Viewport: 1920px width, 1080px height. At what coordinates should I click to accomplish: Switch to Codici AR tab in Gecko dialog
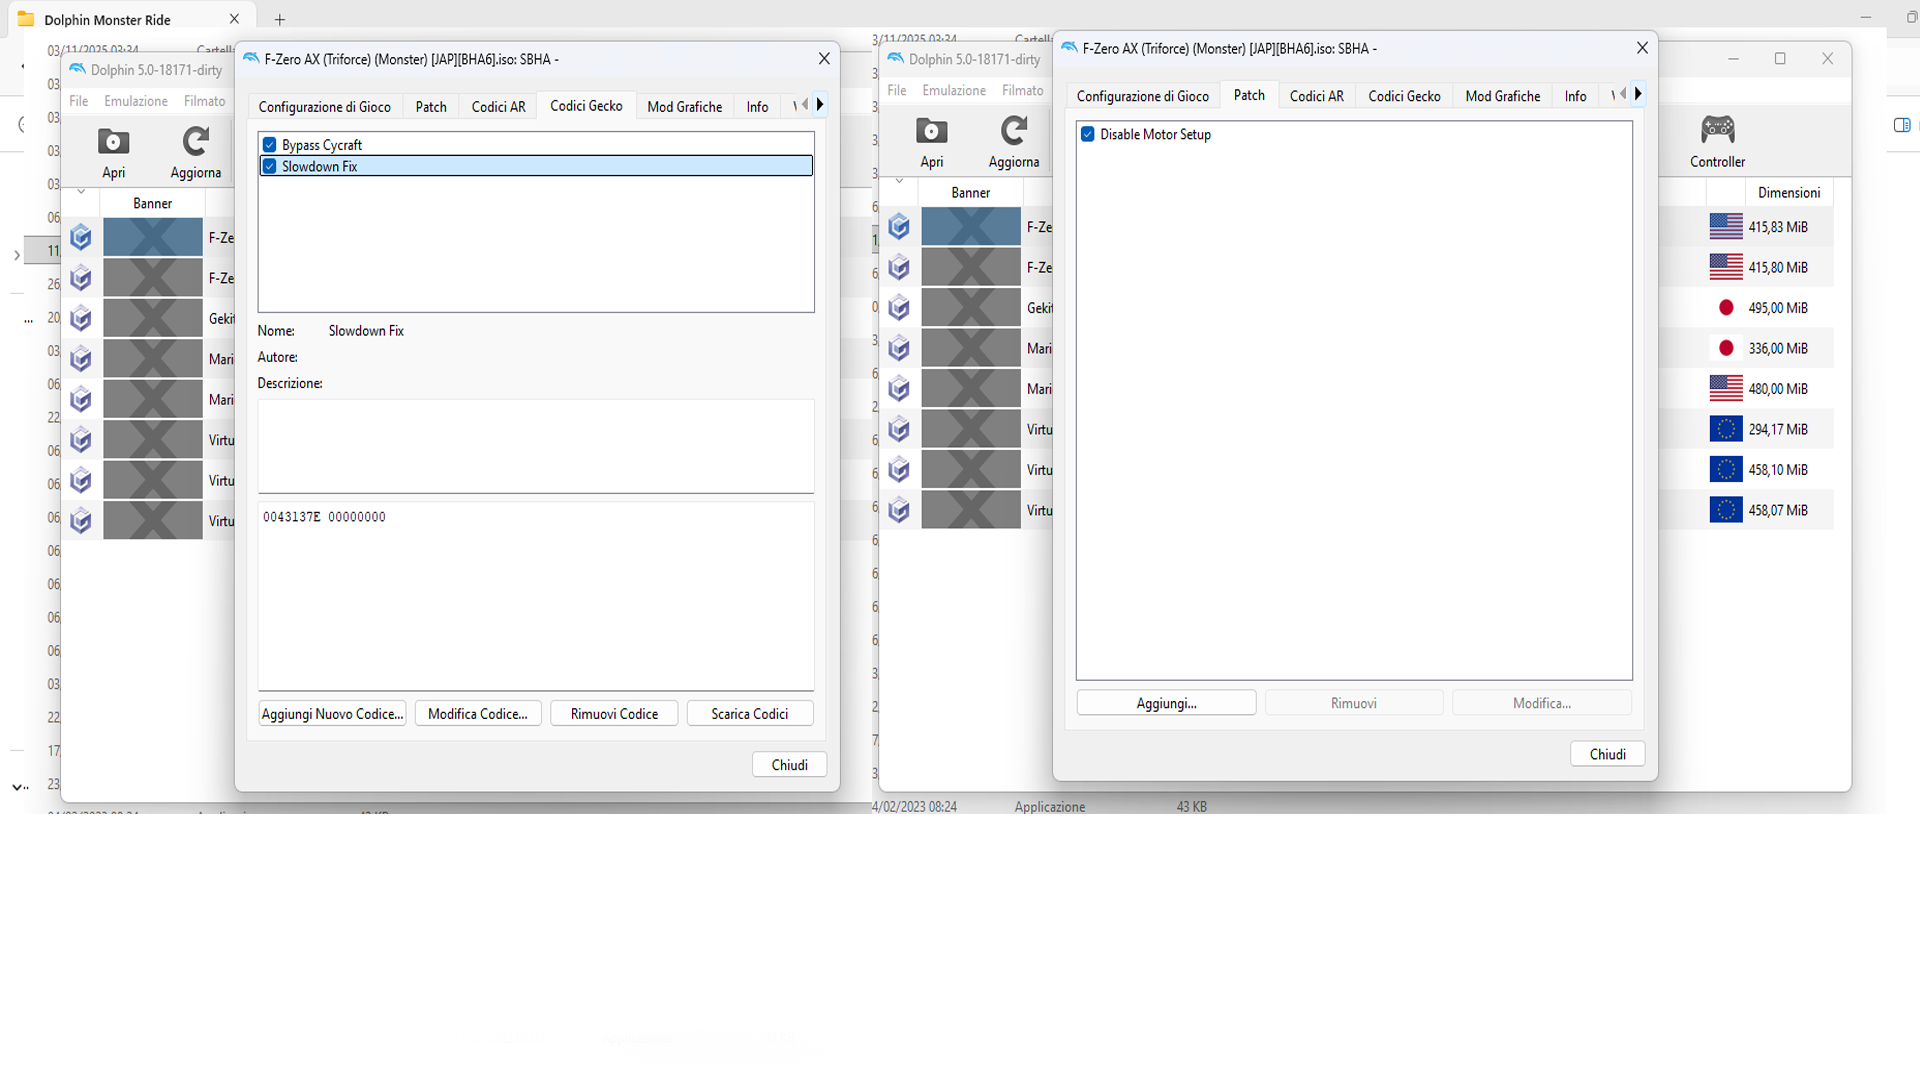pos(498,107)
